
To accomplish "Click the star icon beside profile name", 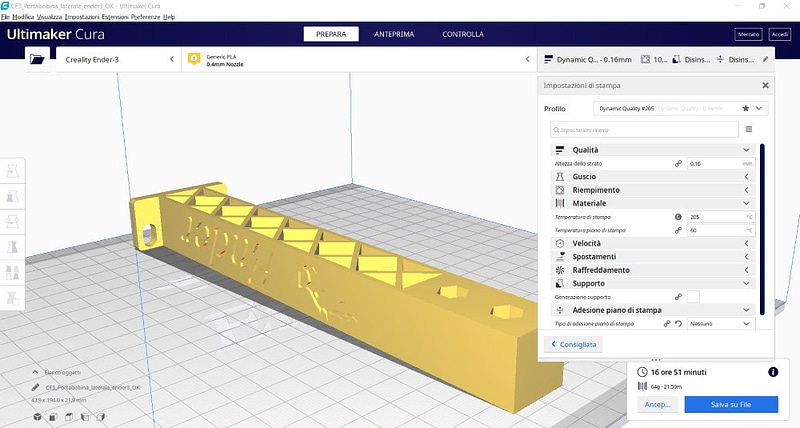I will click(x=745, y=108).
